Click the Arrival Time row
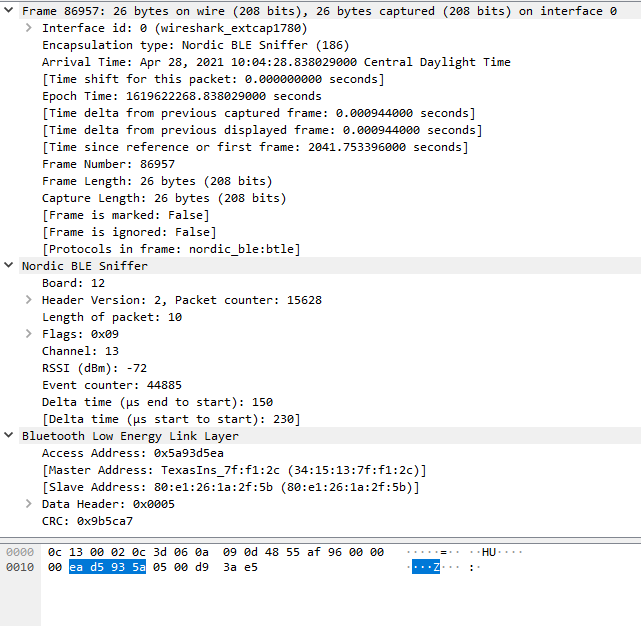 point(275,62)
